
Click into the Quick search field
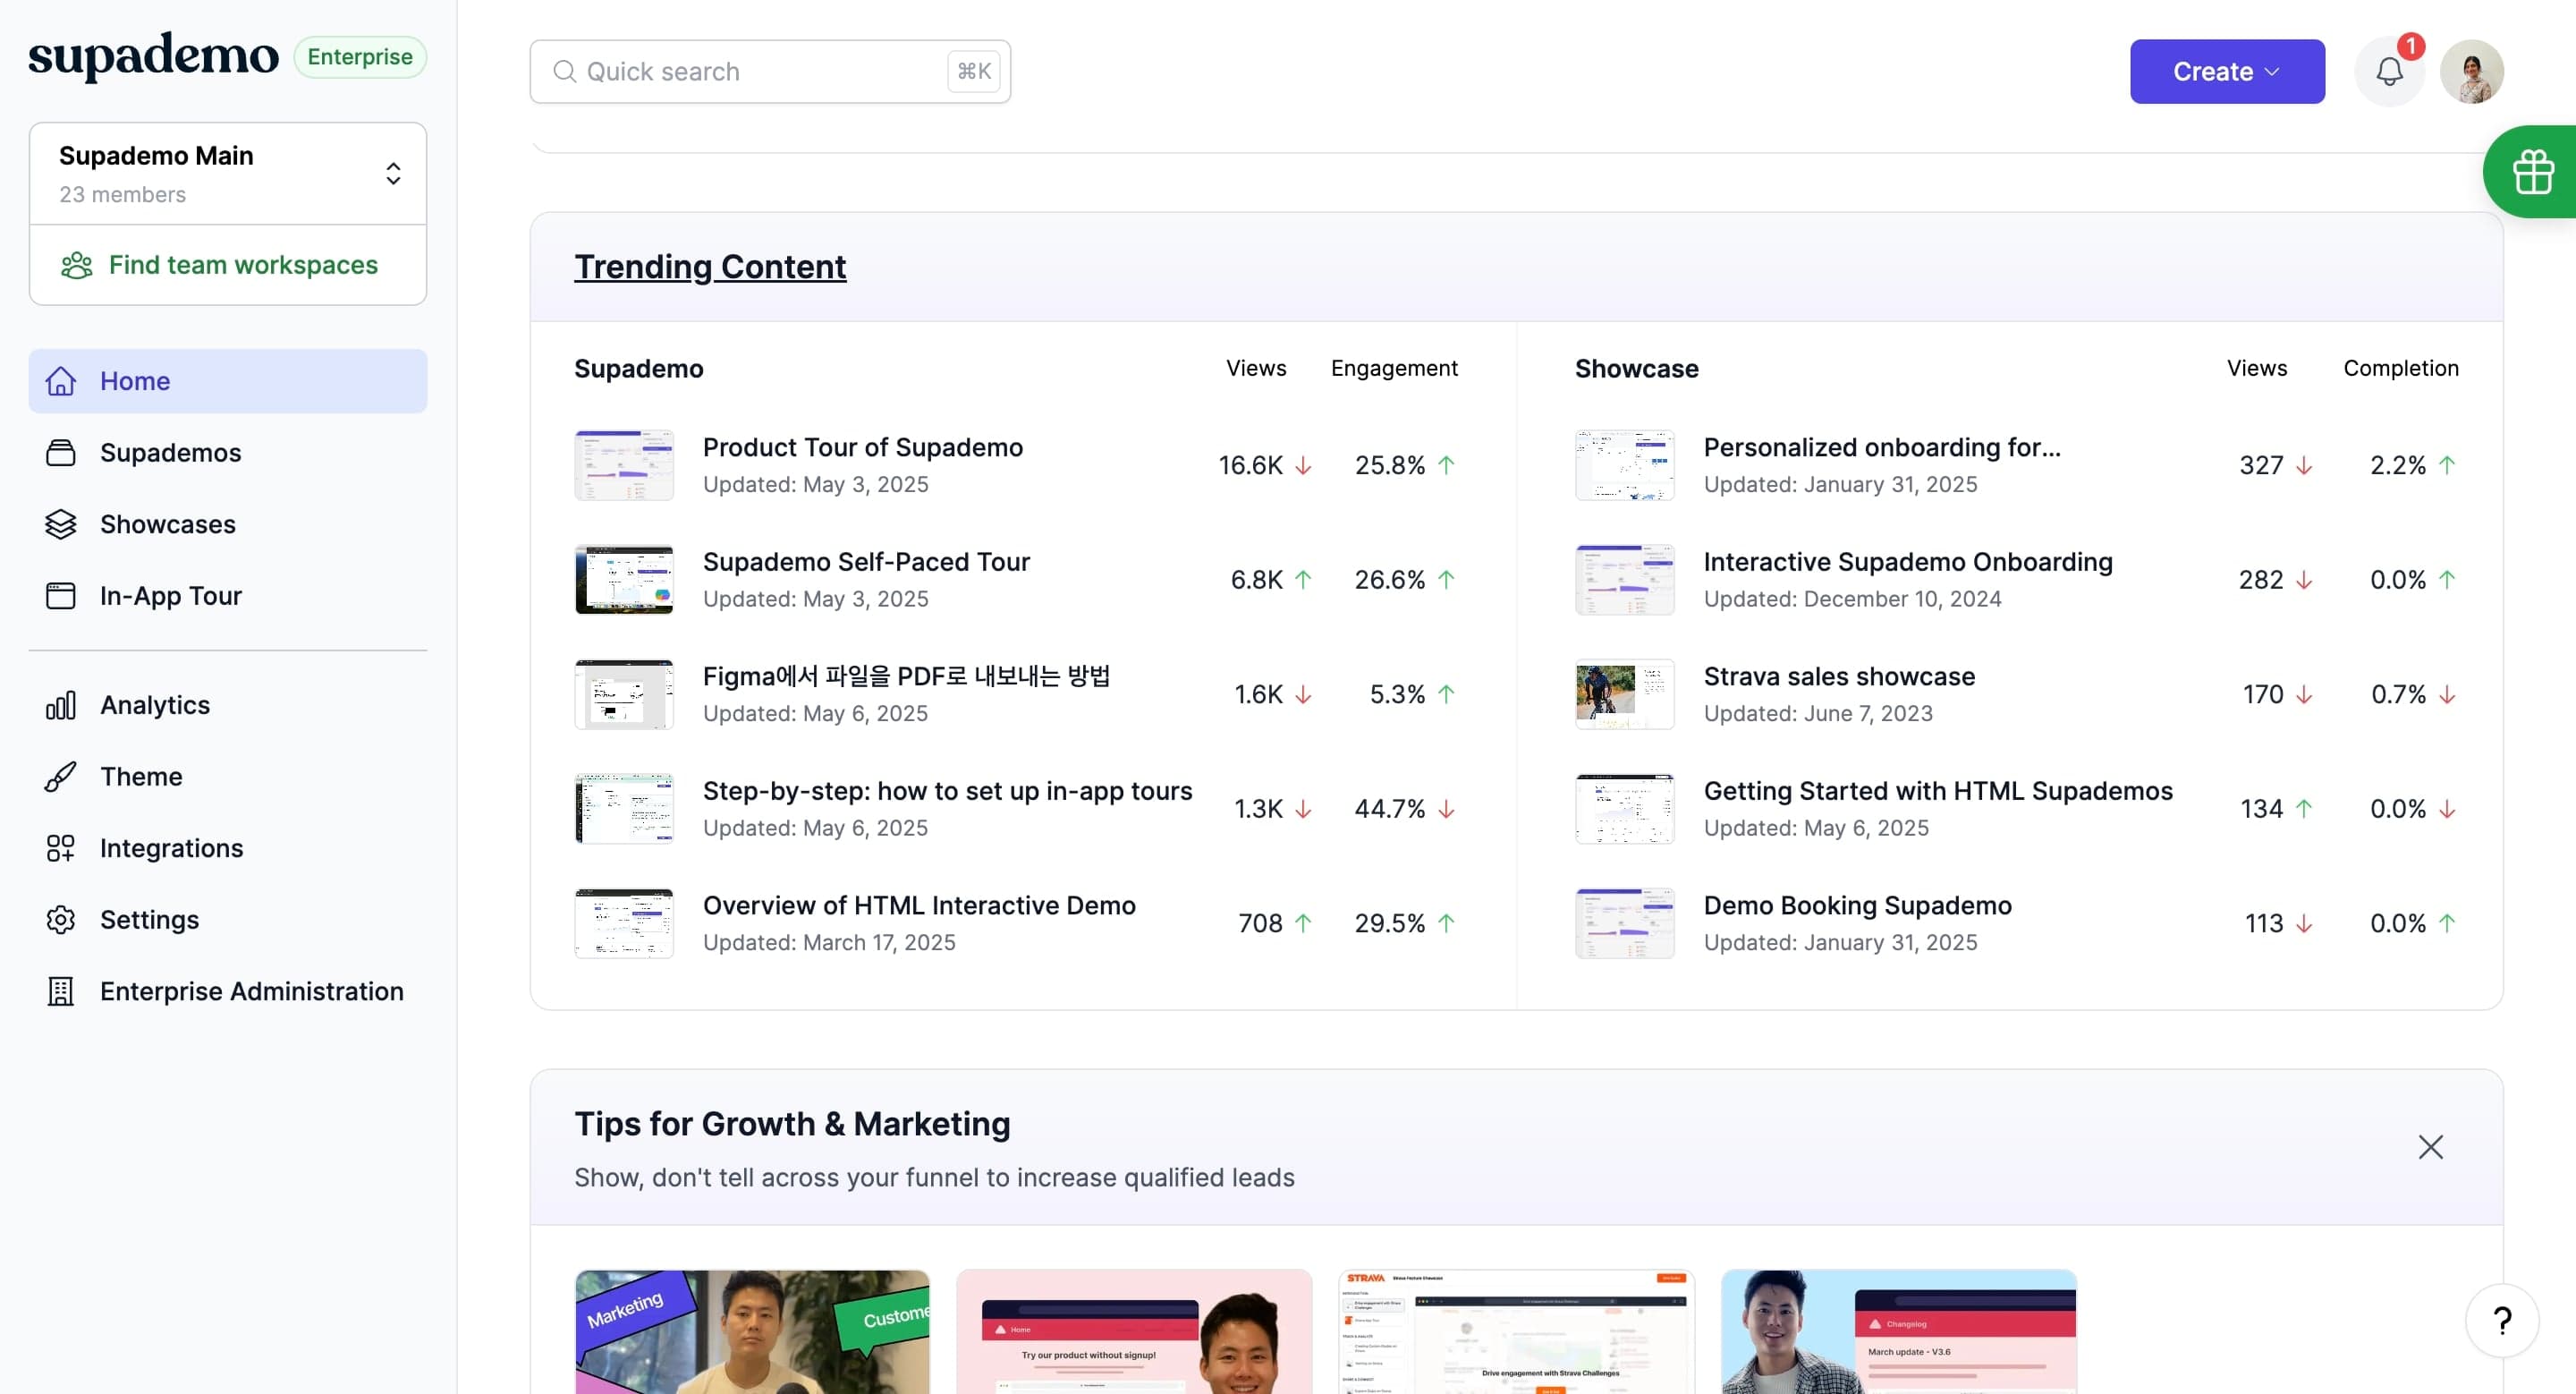click(x=770, y=71)
